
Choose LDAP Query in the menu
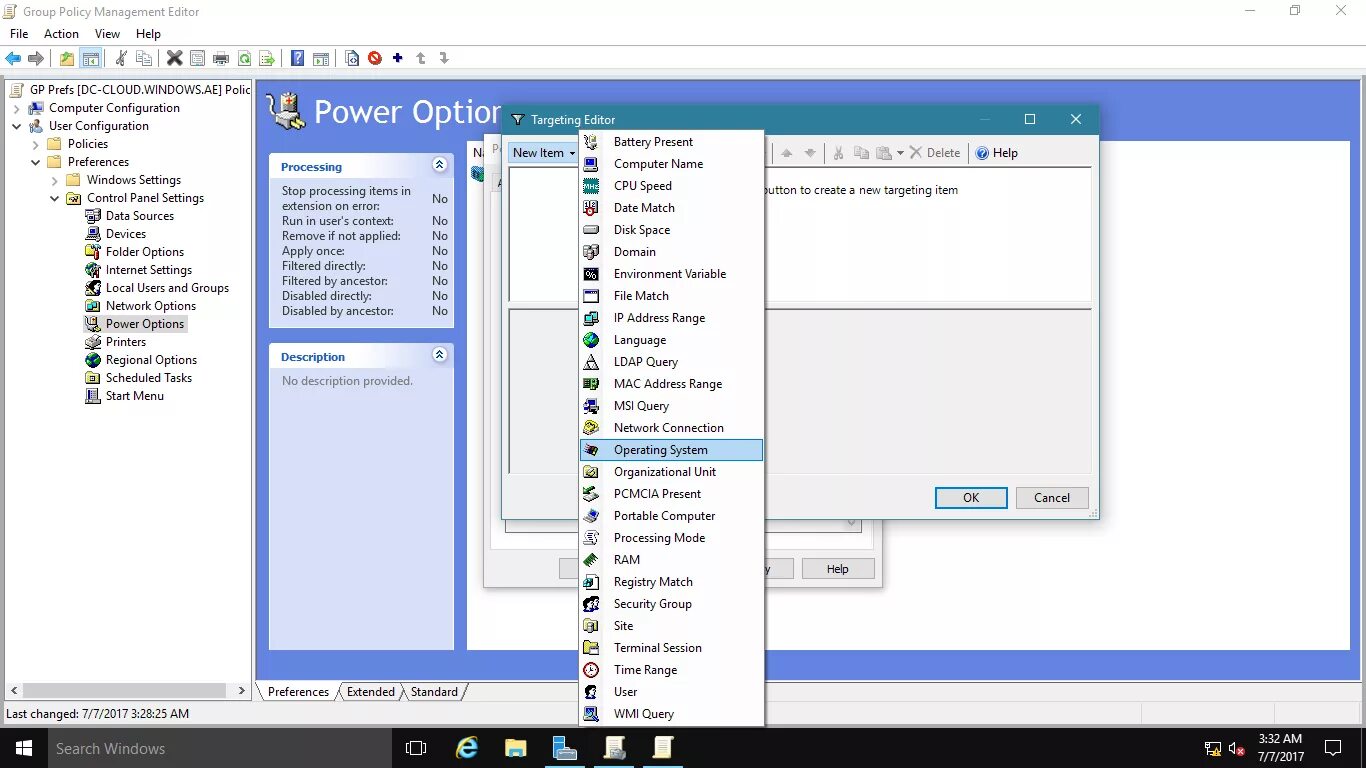[671, 362]
